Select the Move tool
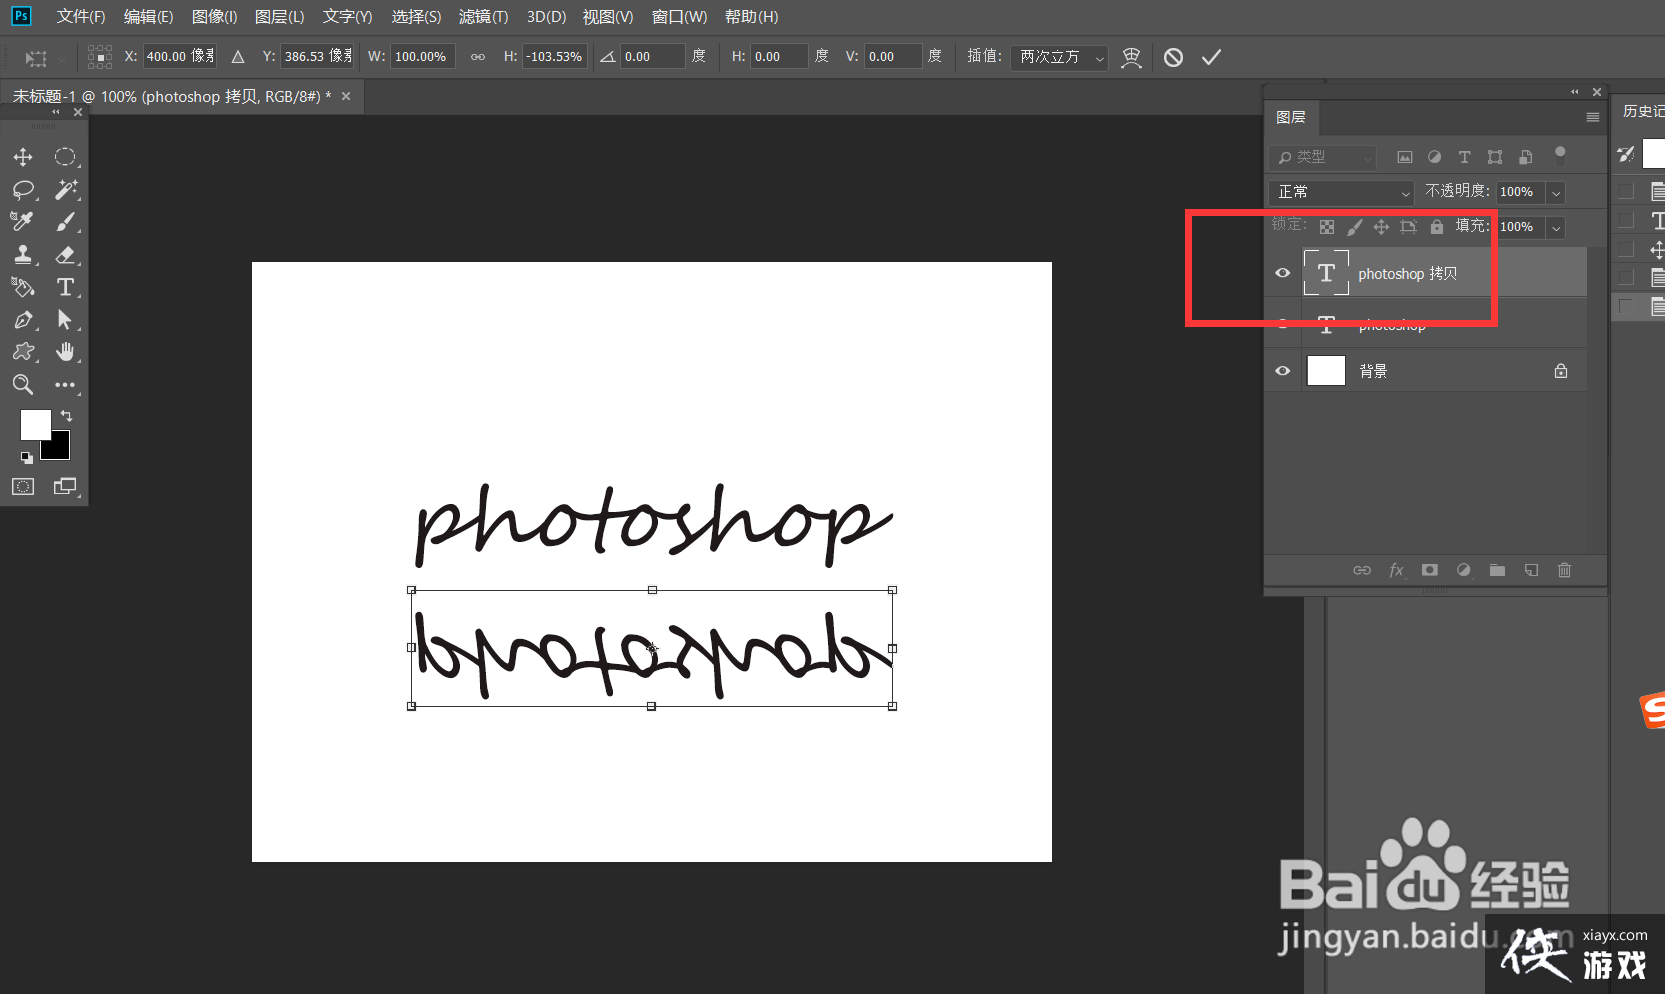 tap(22, 156)
